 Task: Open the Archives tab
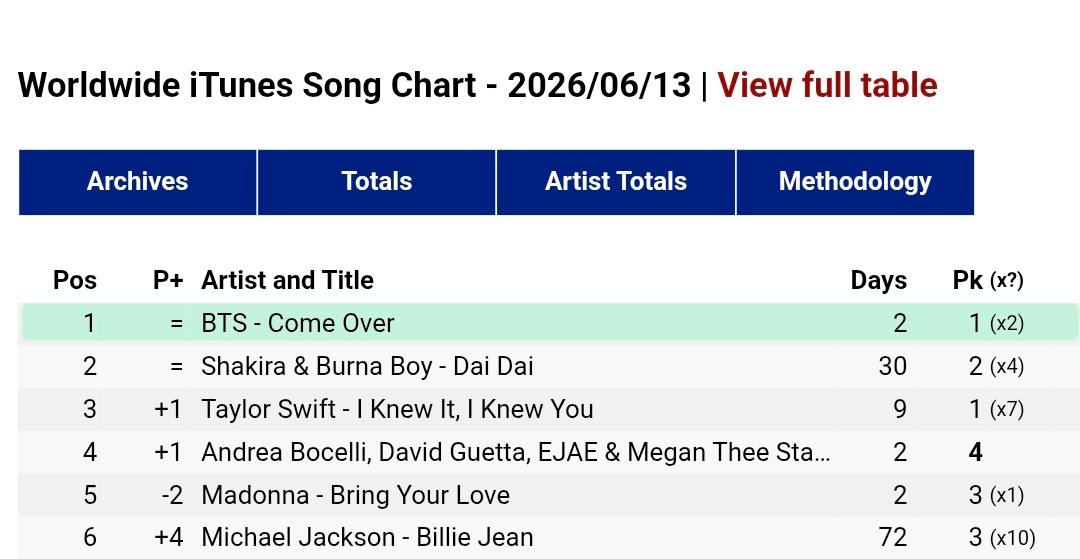(x=138, y=182)
